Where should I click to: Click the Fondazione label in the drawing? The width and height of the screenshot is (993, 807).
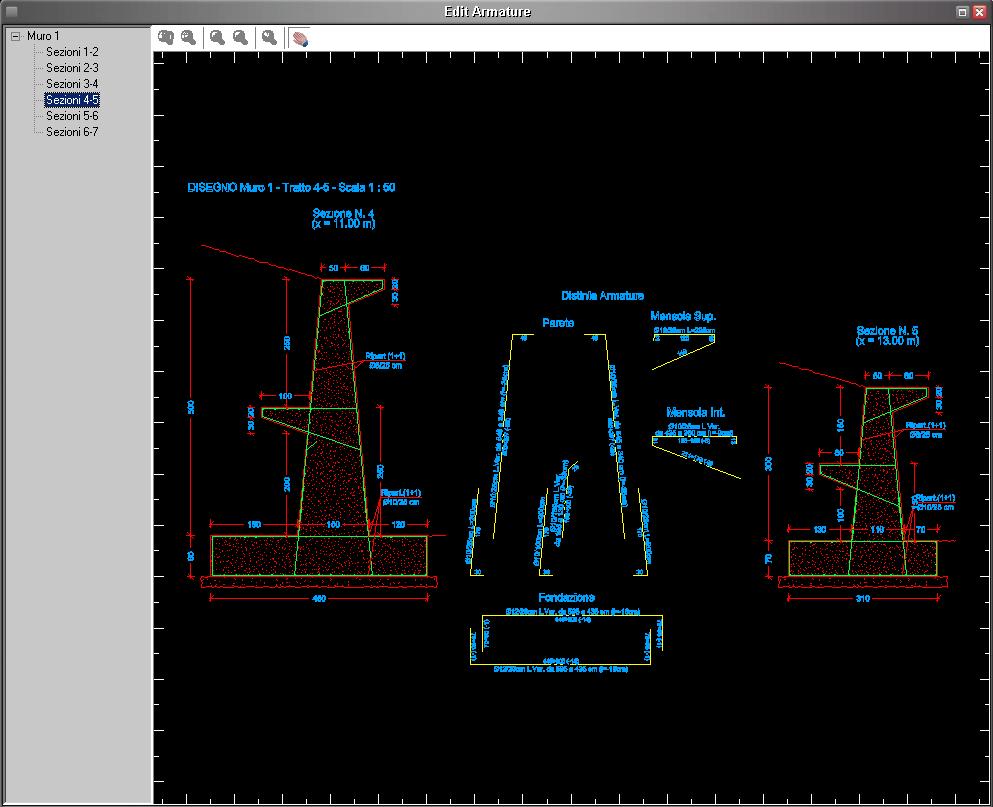point(567,597)
